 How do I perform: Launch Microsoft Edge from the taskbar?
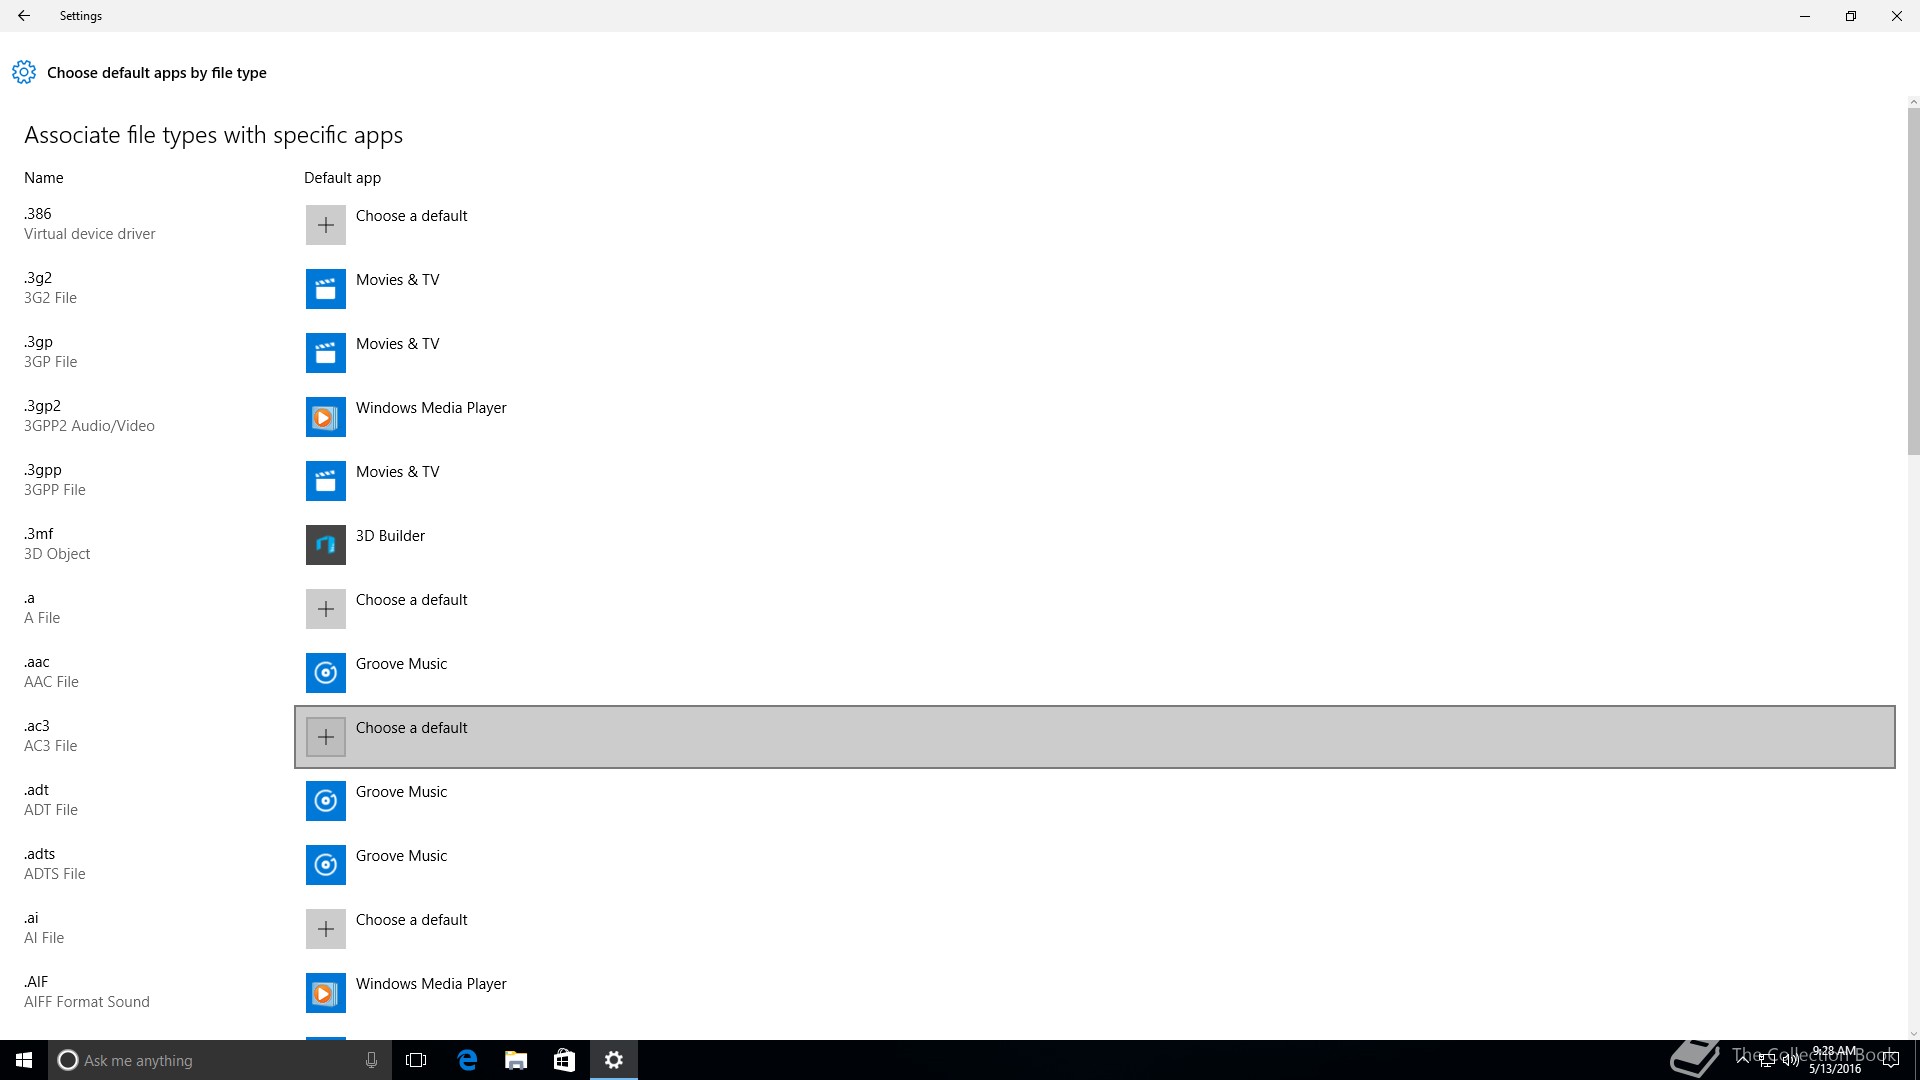(x=467, y=1060)
